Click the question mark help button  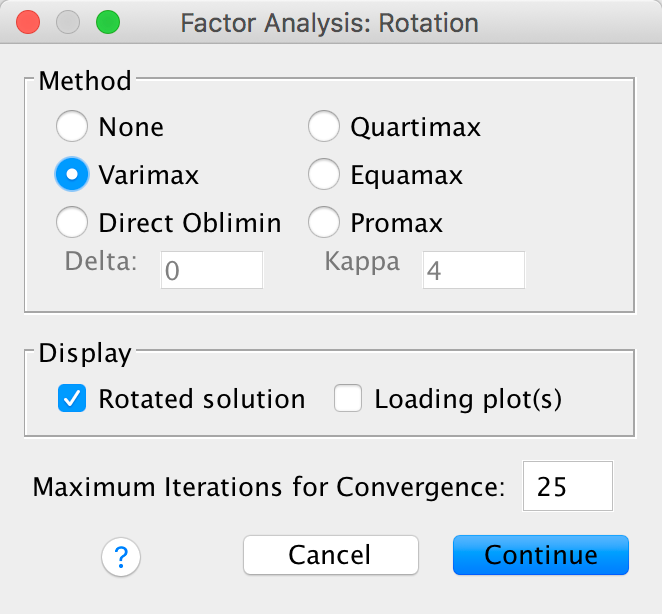pos(122,556)
